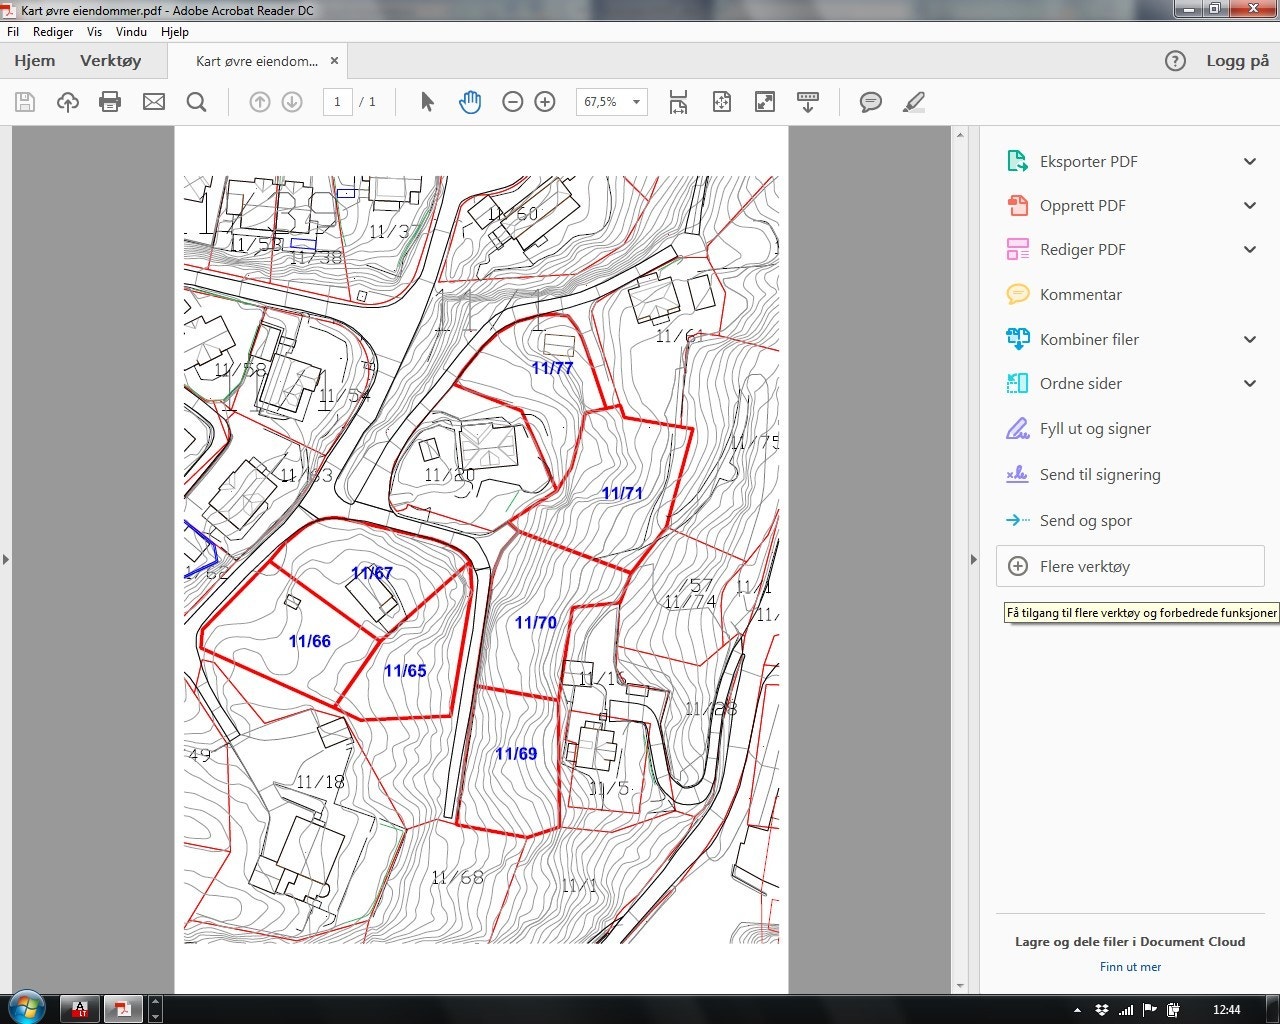The height and width of the screenshot is (1024, 1280).
Task: Open Send til signering tool
Action: [1100, 474]
